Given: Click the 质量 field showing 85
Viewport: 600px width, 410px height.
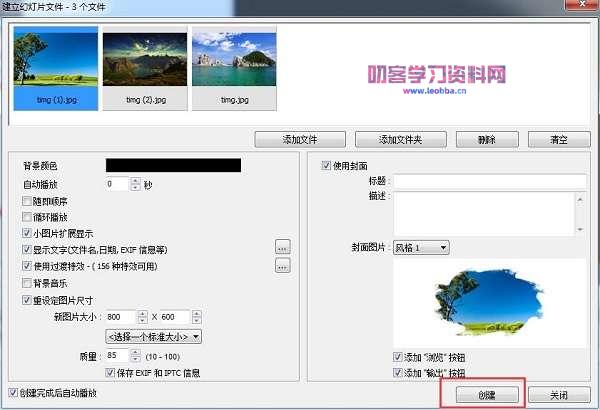Looking at the screenshot, I should (117, 356).
